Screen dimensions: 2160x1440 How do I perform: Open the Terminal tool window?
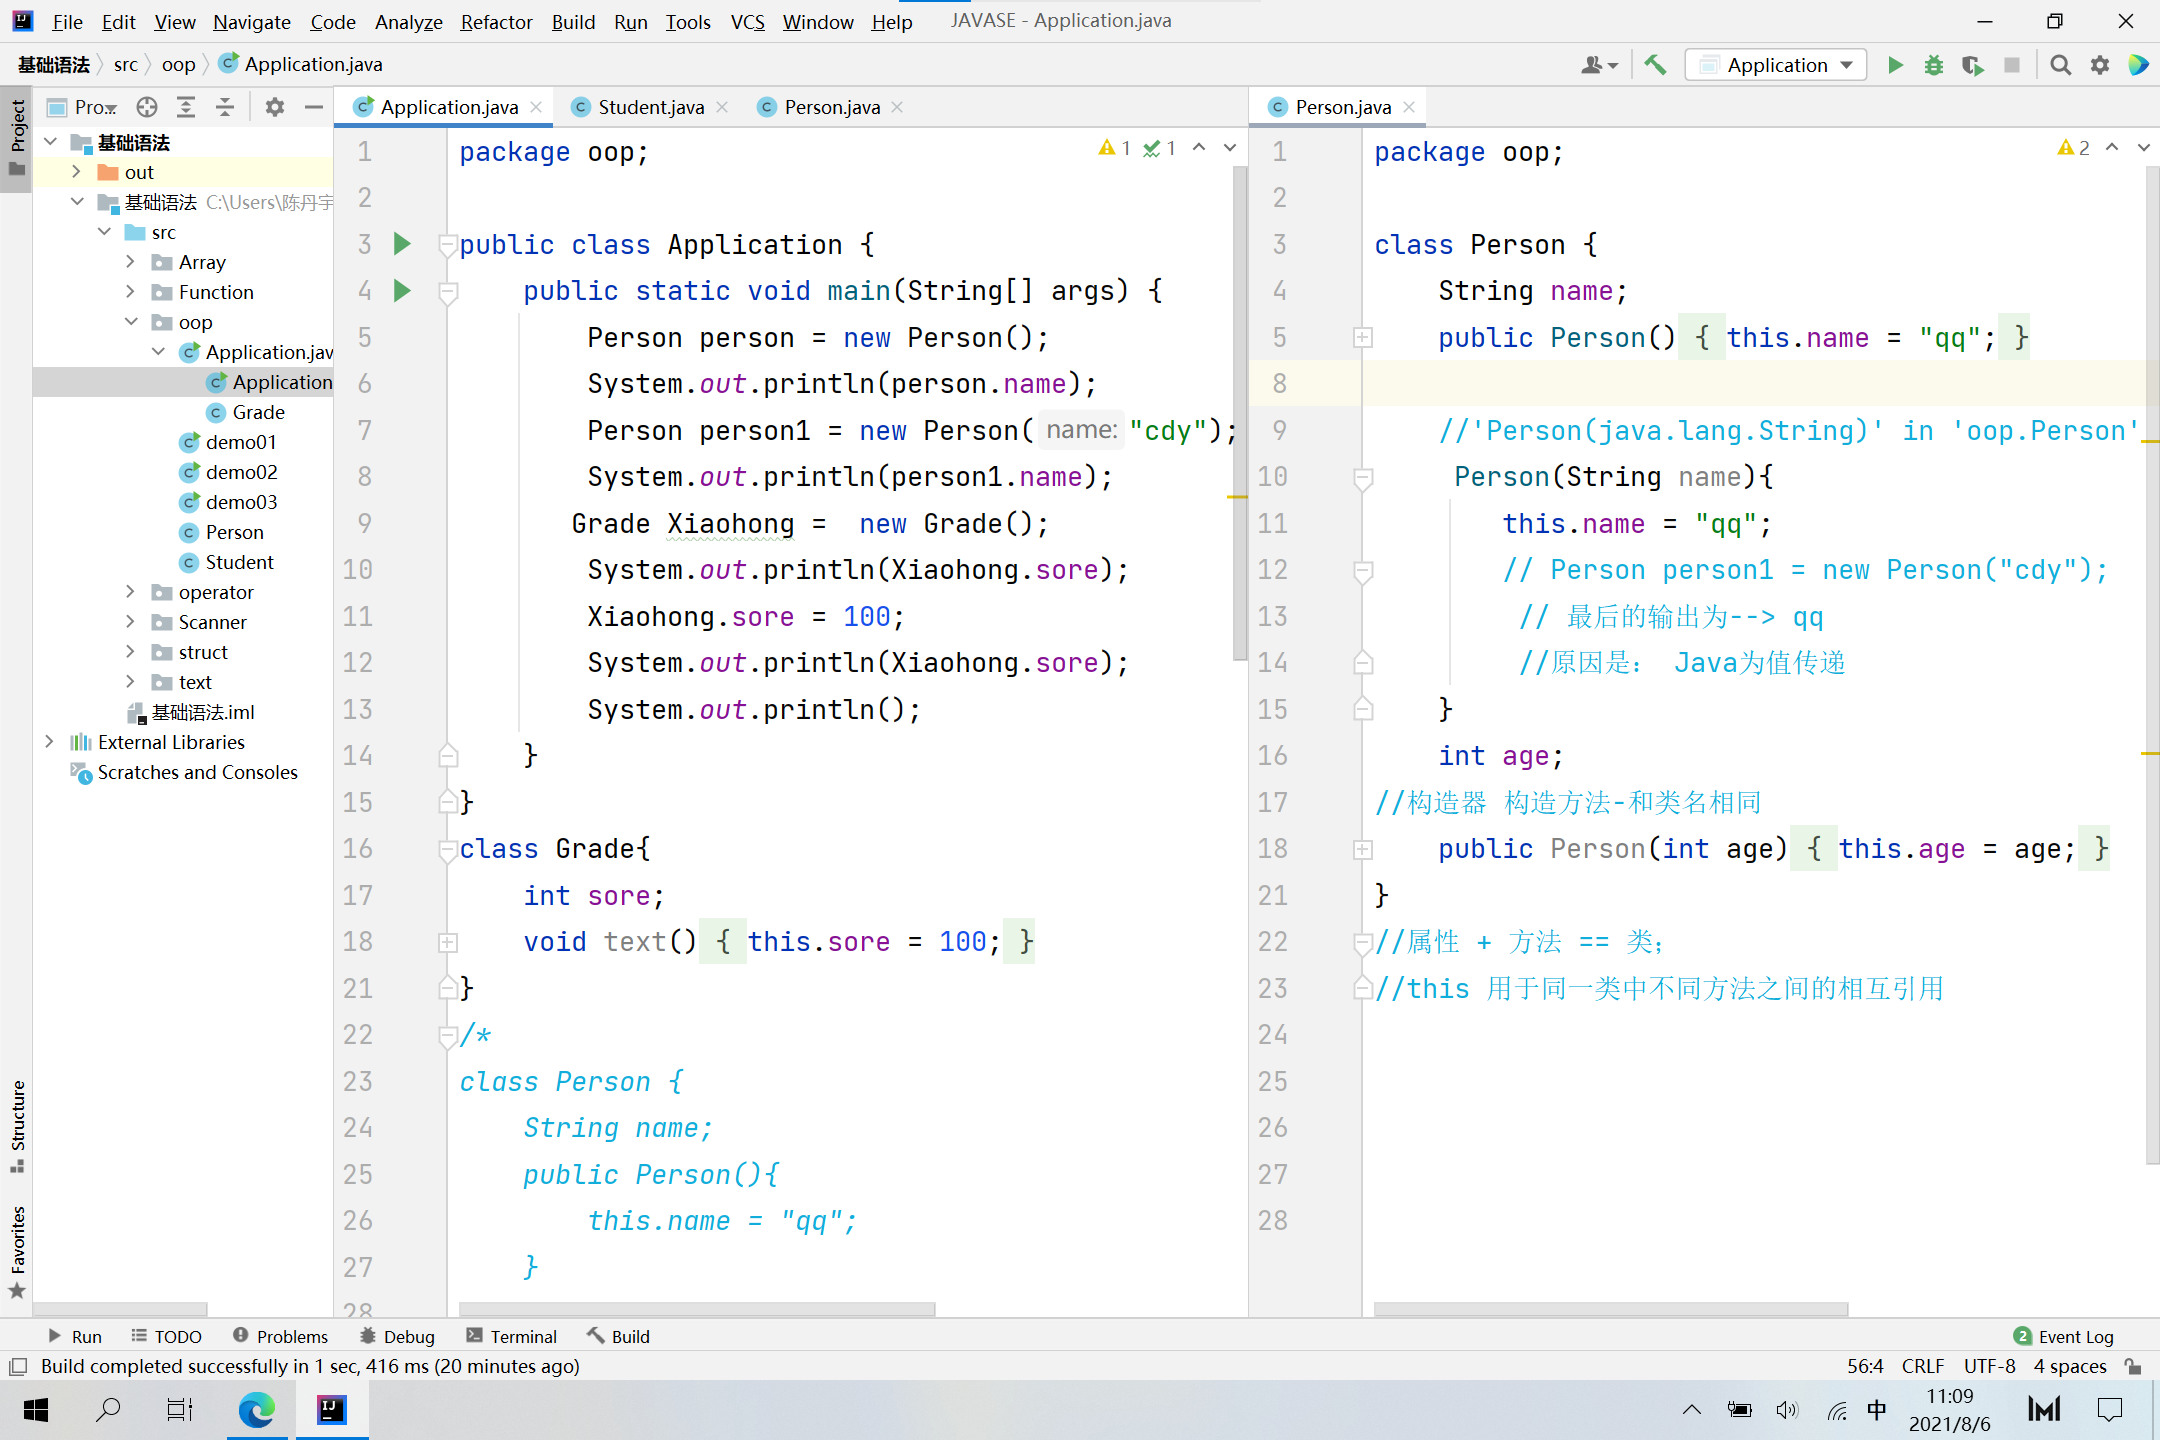coord(511,1336)
